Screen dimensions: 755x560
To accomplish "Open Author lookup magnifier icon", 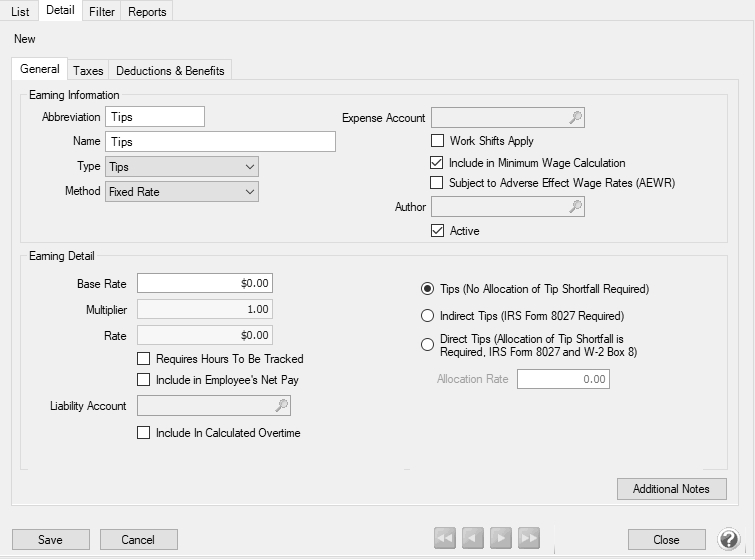I will coord(575,207).
